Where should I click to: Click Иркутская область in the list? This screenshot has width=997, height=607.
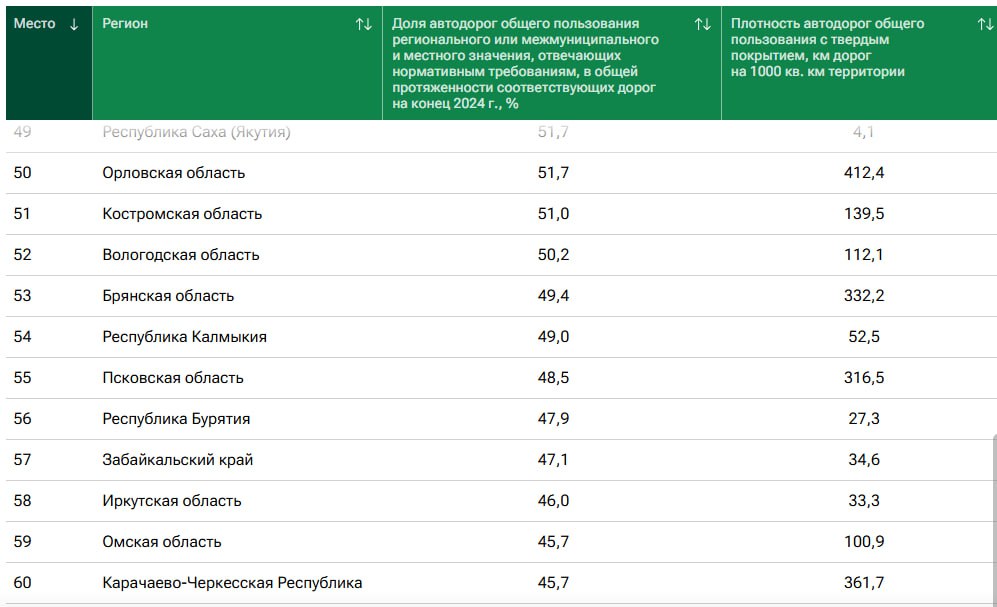pyautogui.click(x=171, y=501)
